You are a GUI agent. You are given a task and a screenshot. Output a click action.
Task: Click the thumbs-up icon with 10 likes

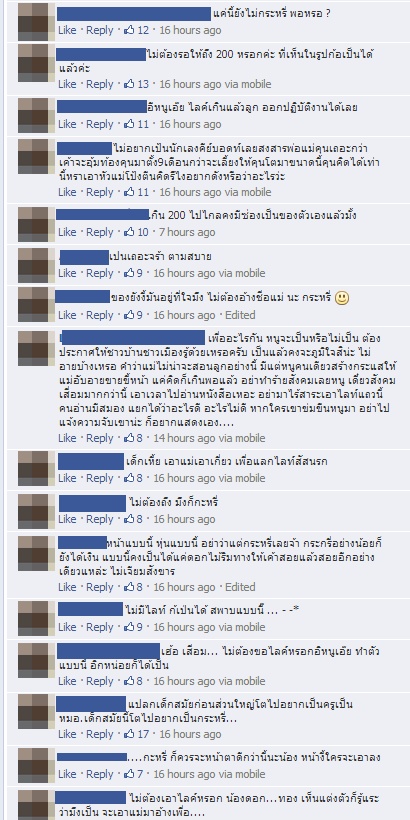point(129,232)
